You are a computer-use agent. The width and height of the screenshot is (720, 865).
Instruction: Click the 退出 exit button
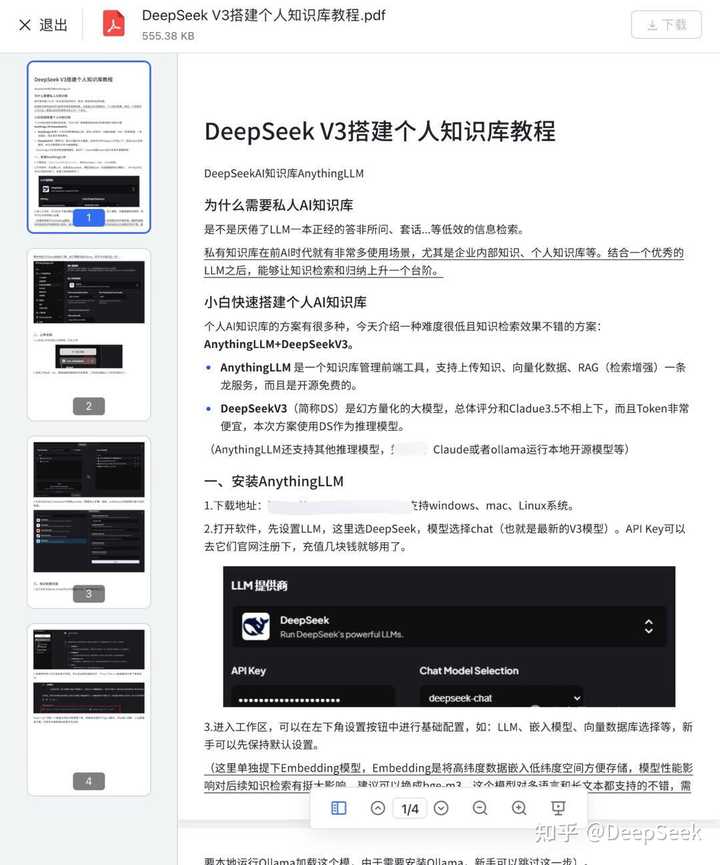tap(43, 25)
